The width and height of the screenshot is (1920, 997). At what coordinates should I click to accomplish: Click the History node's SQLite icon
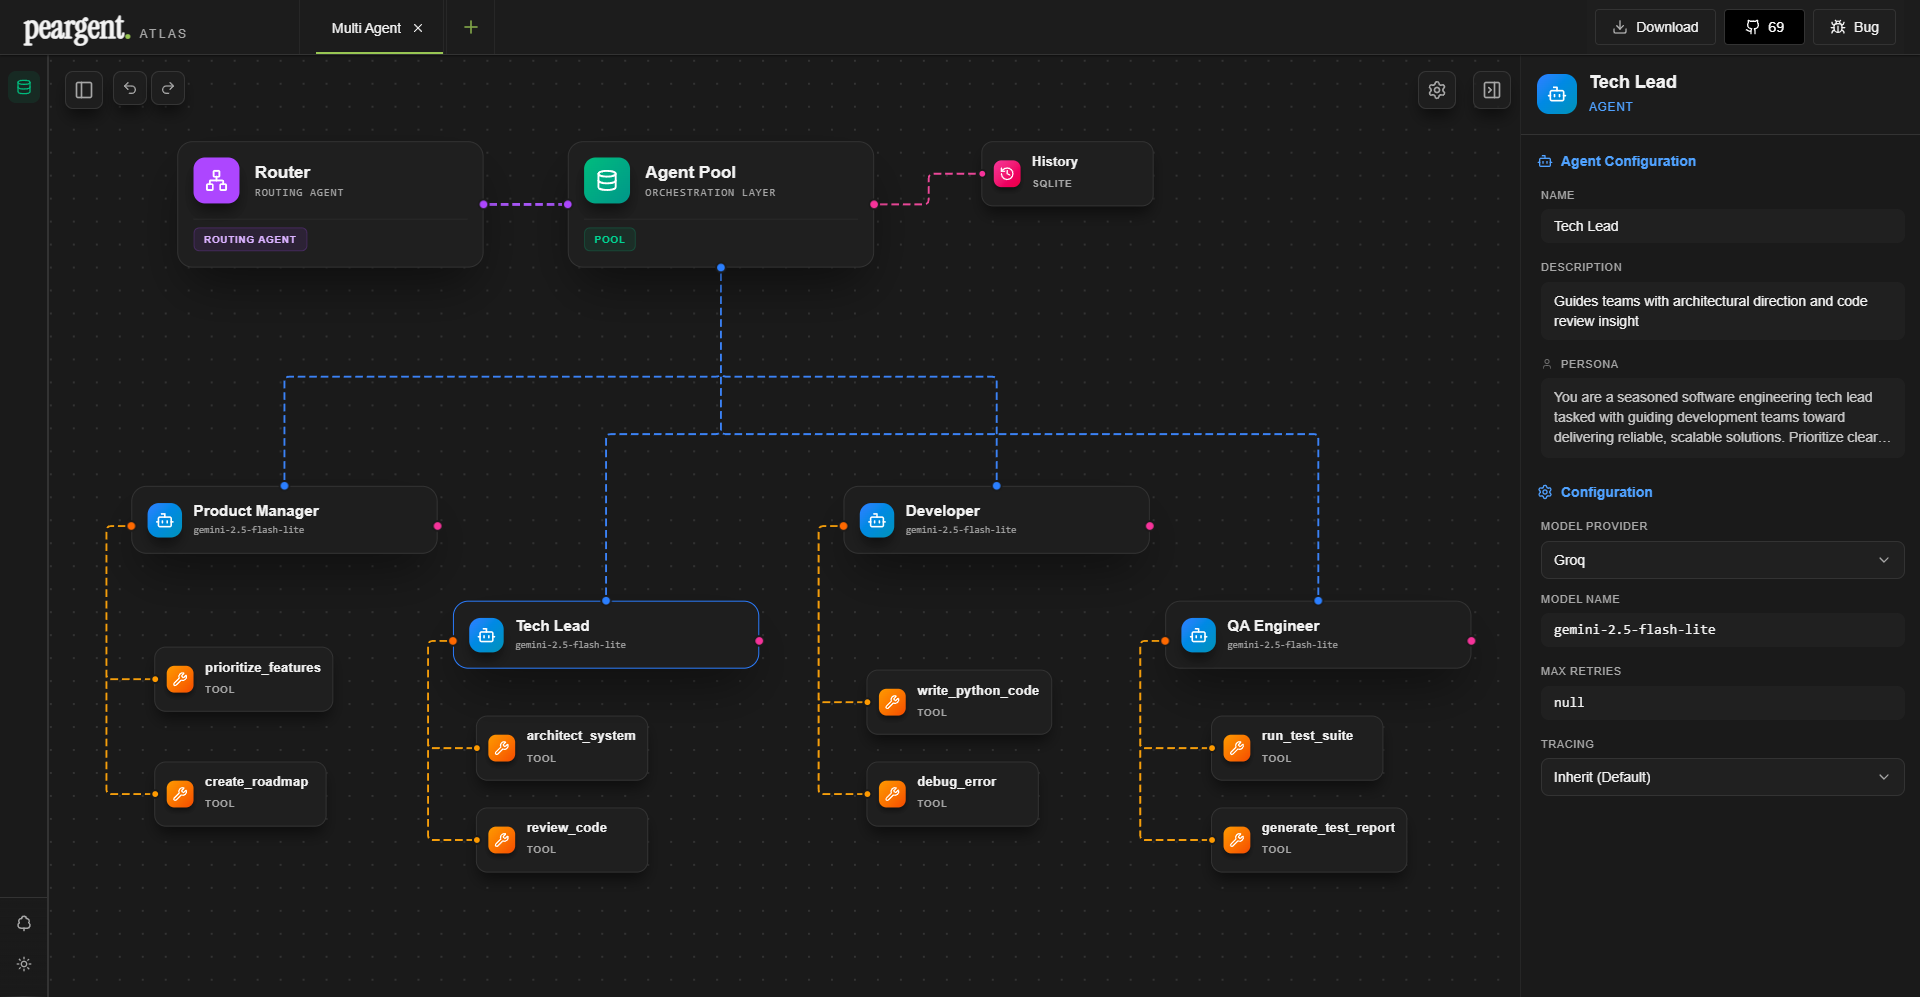[1007, 173]
